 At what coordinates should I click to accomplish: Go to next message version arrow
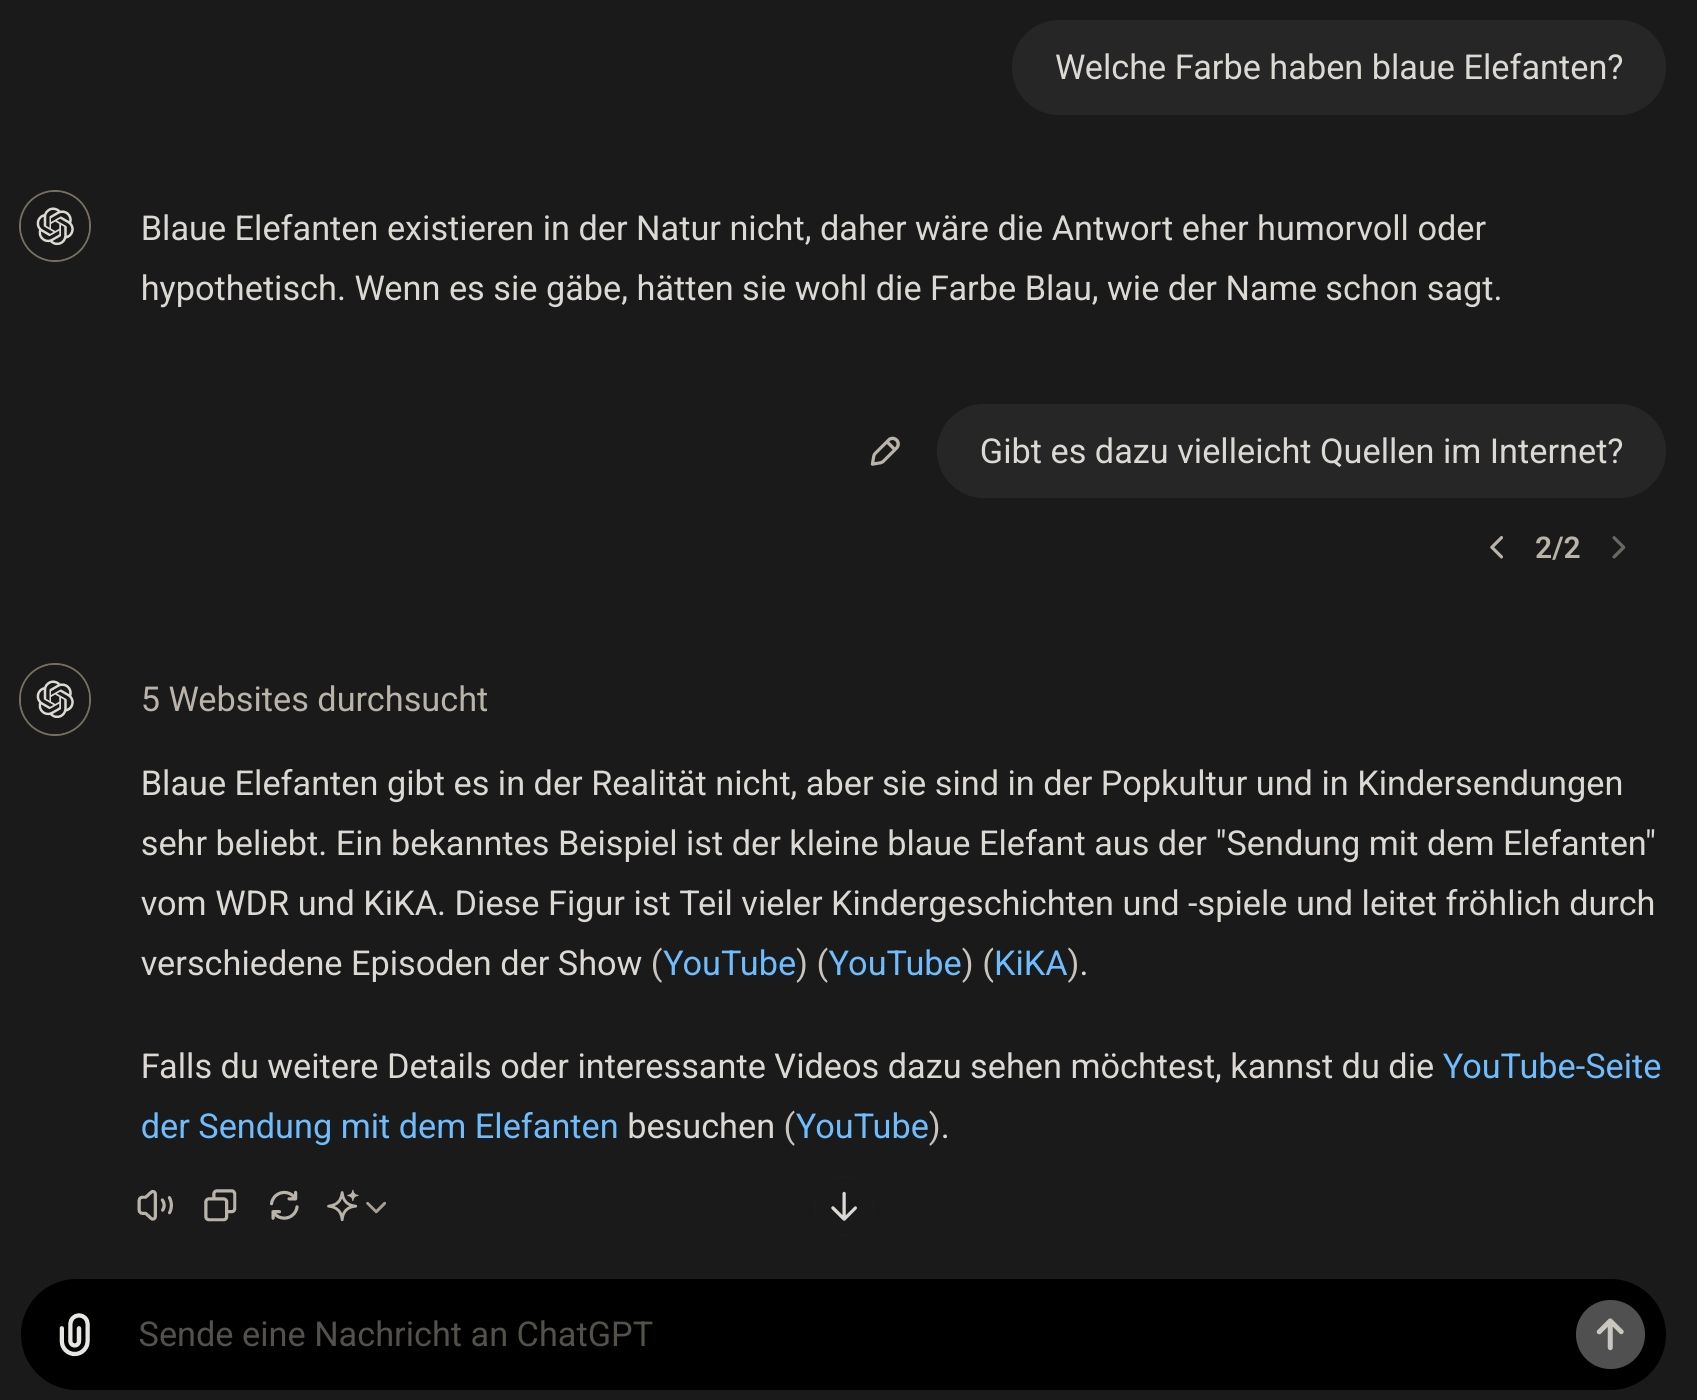coord(1618,548)
